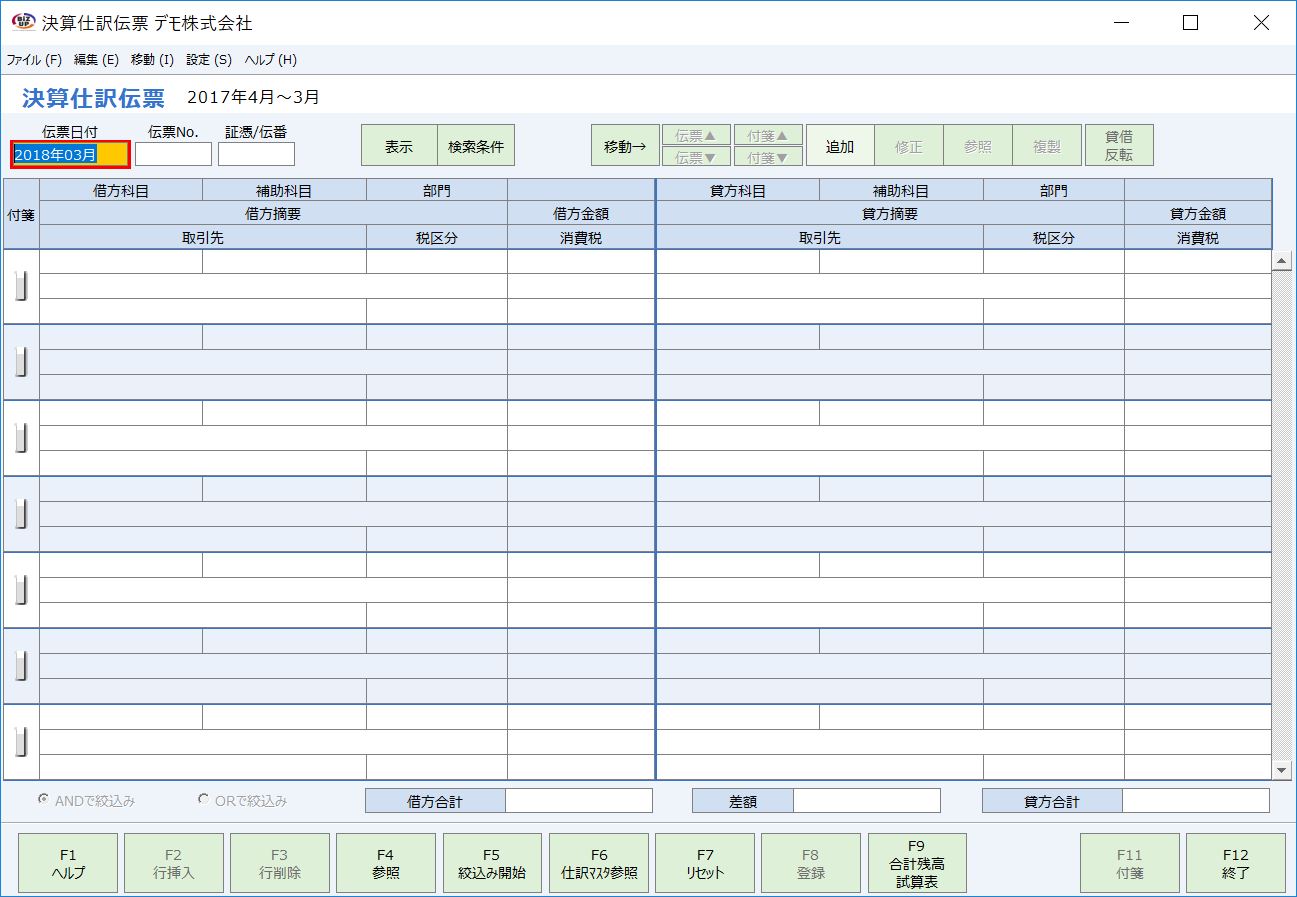Click the 移動→ button
The width and height of the screenshot is (1297, 897).
624,144
